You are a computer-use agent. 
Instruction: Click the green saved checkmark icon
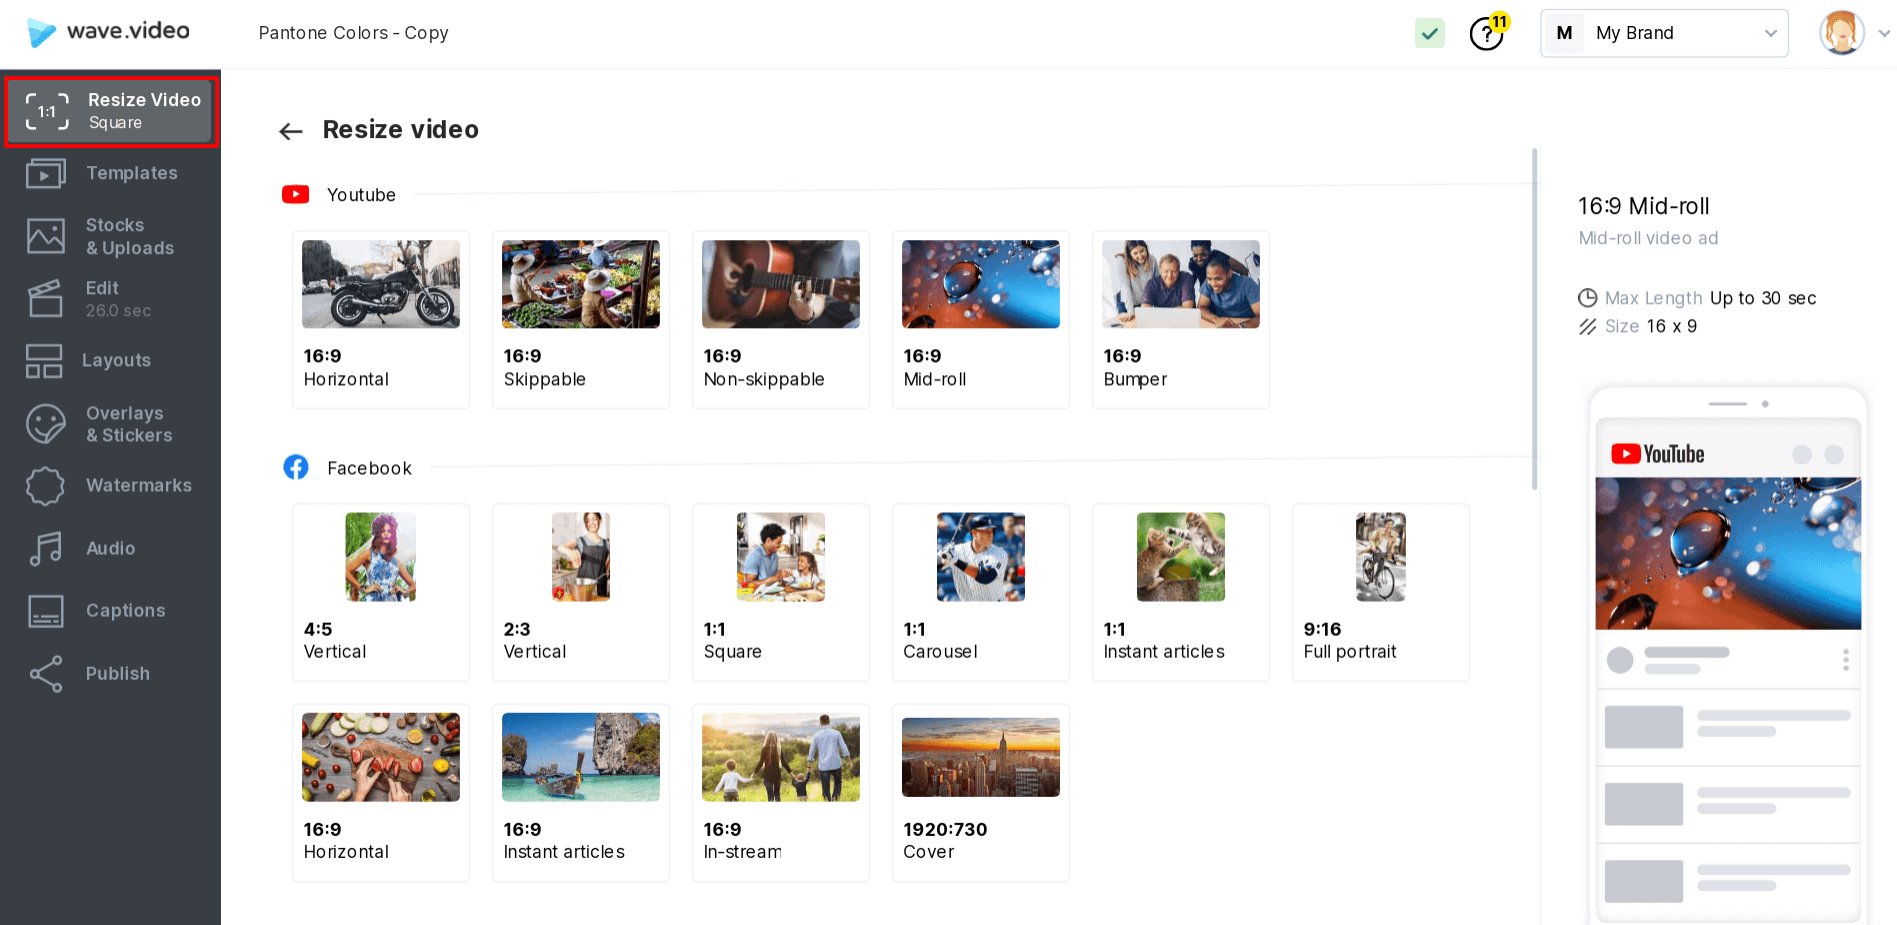pos(1430,34)
